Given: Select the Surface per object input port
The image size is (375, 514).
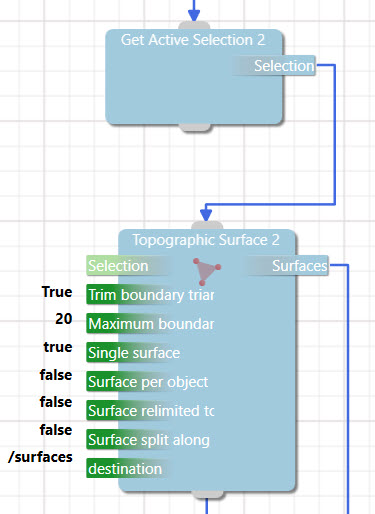Looking at the screenshot, I should 149,382.
